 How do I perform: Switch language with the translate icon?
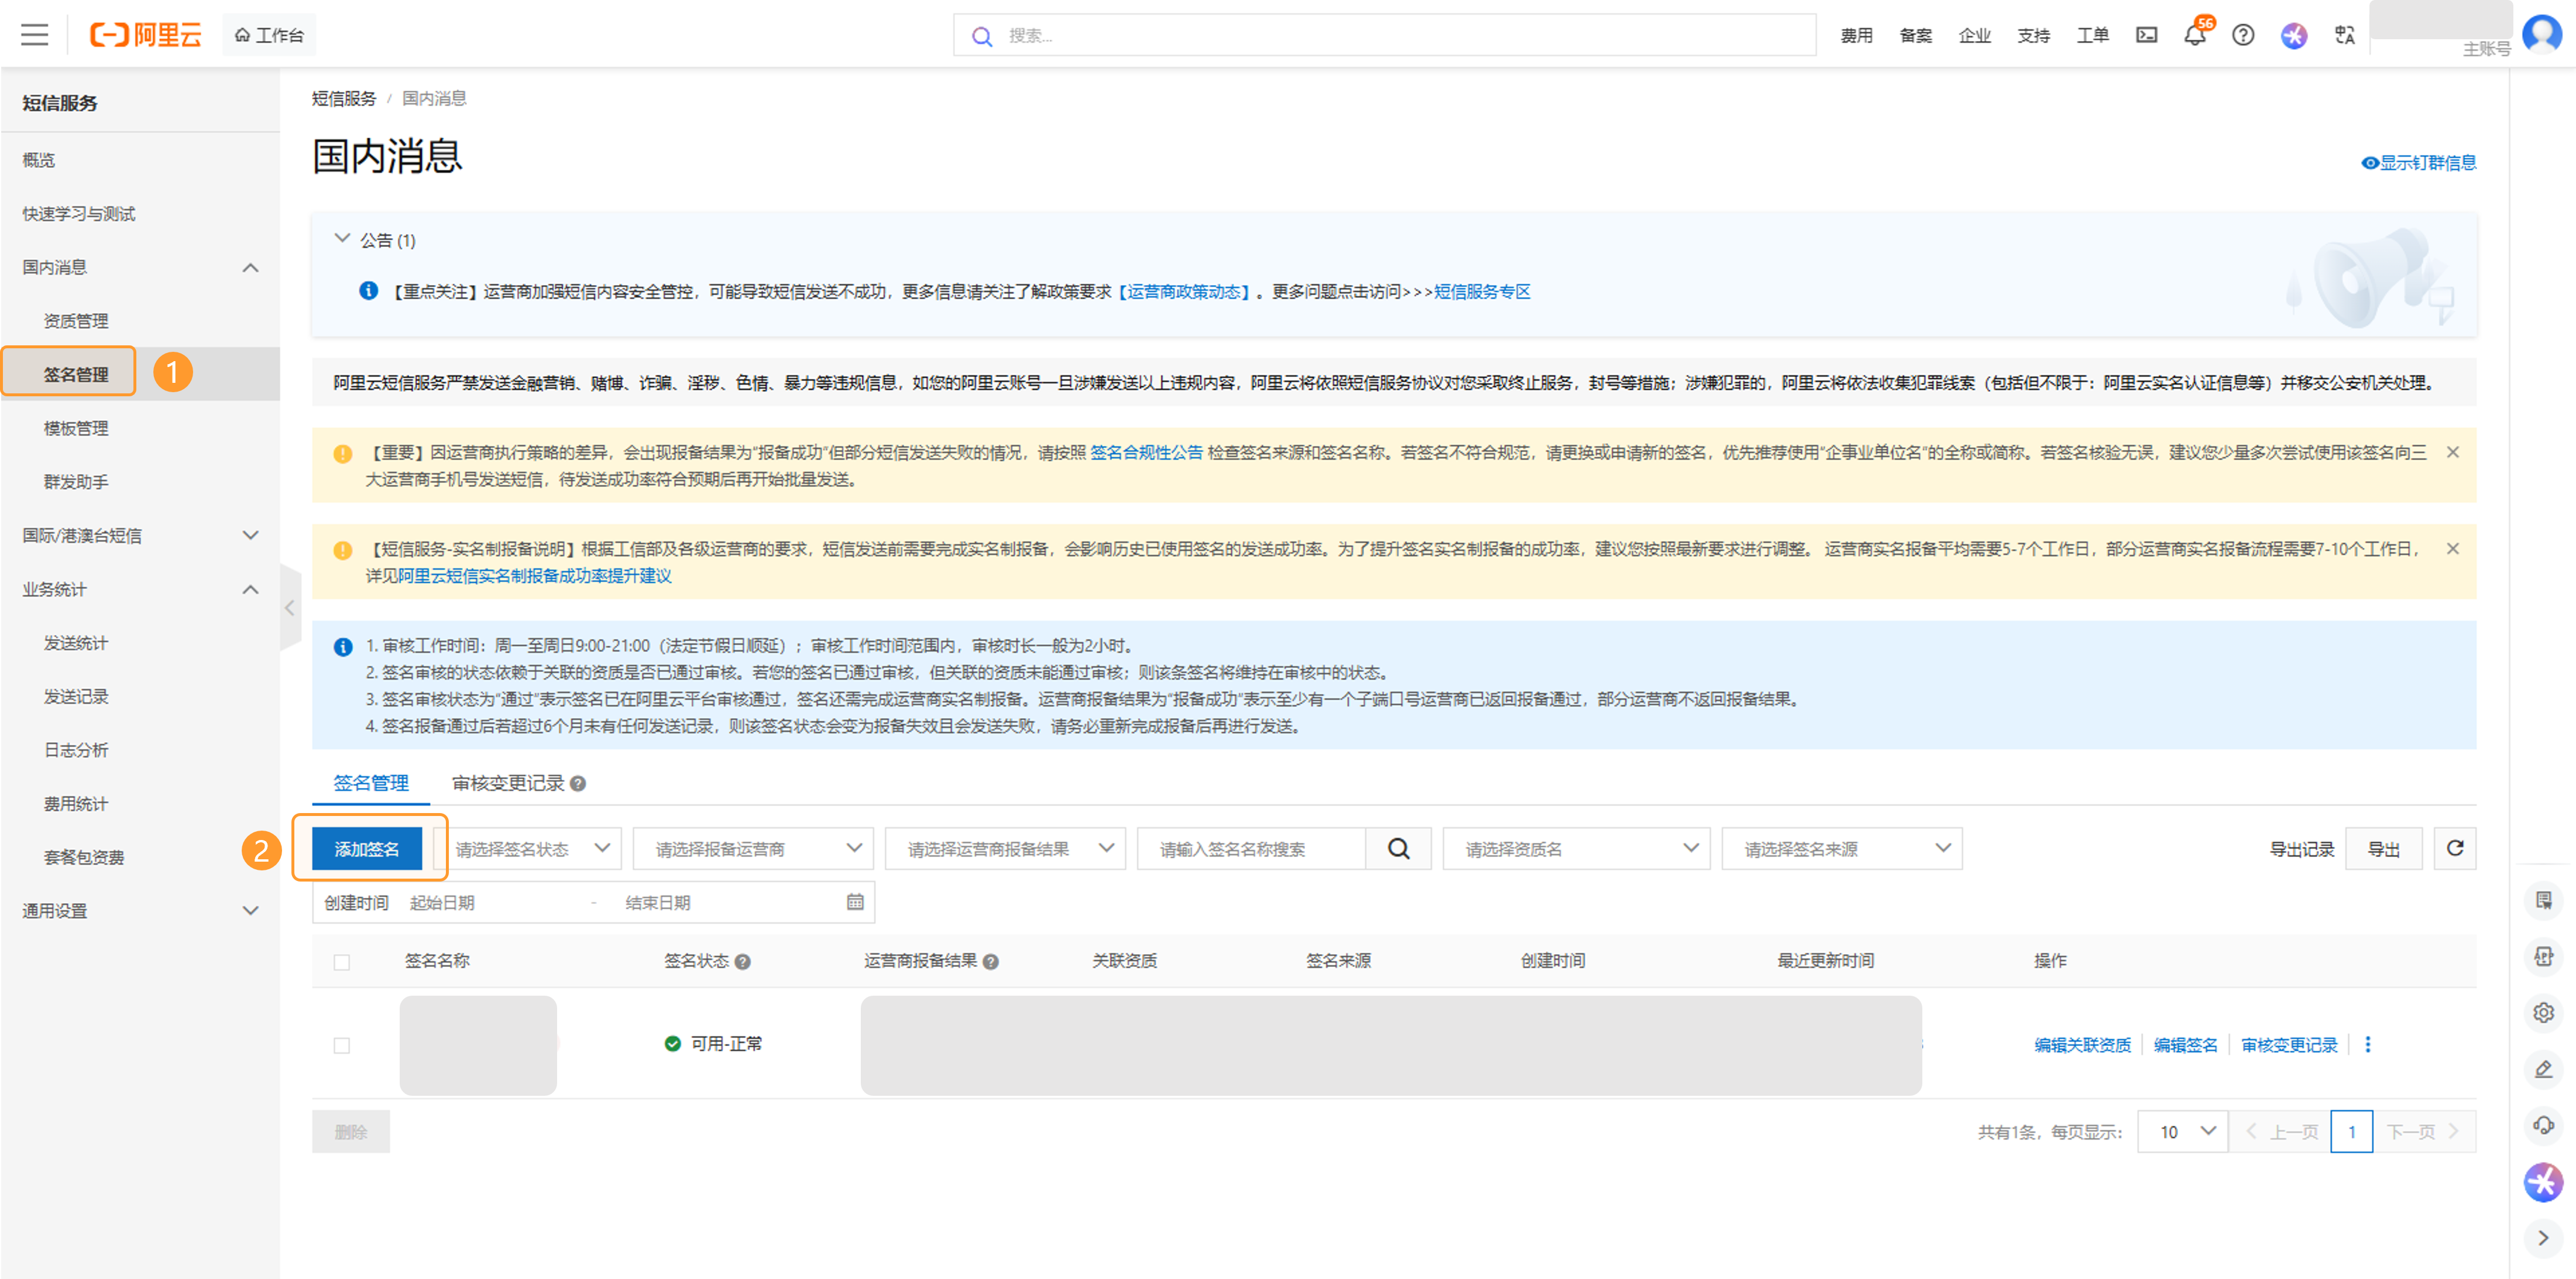coord(2344,35)
